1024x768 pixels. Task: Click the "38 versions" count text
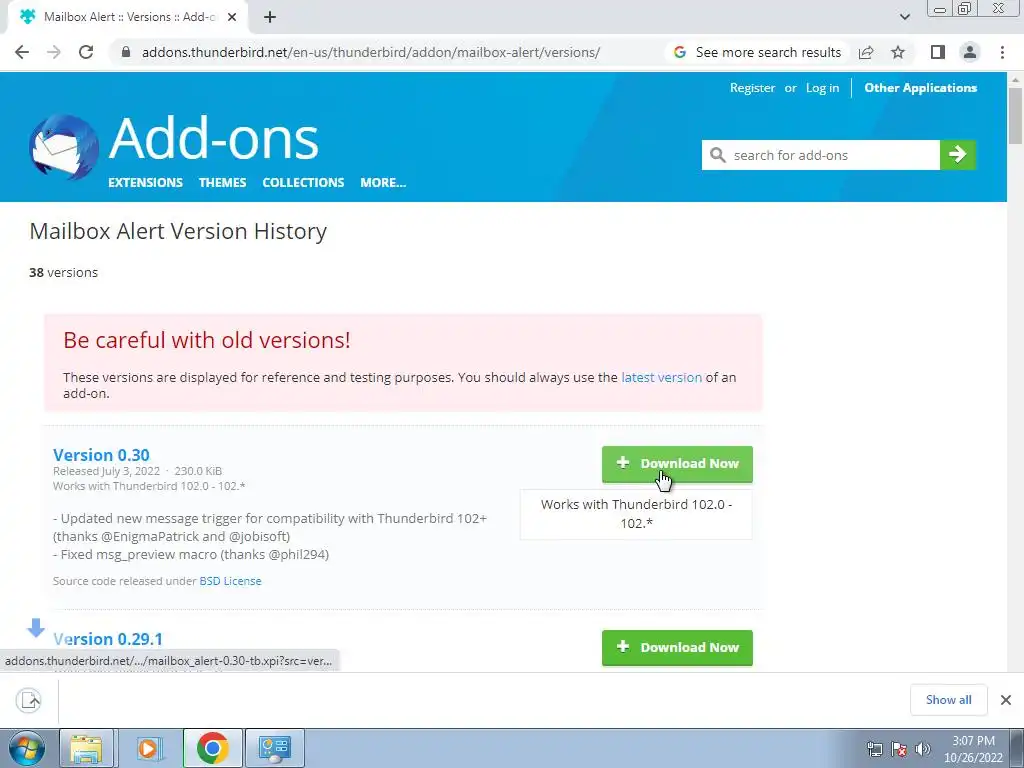click(x=63, y=272)
